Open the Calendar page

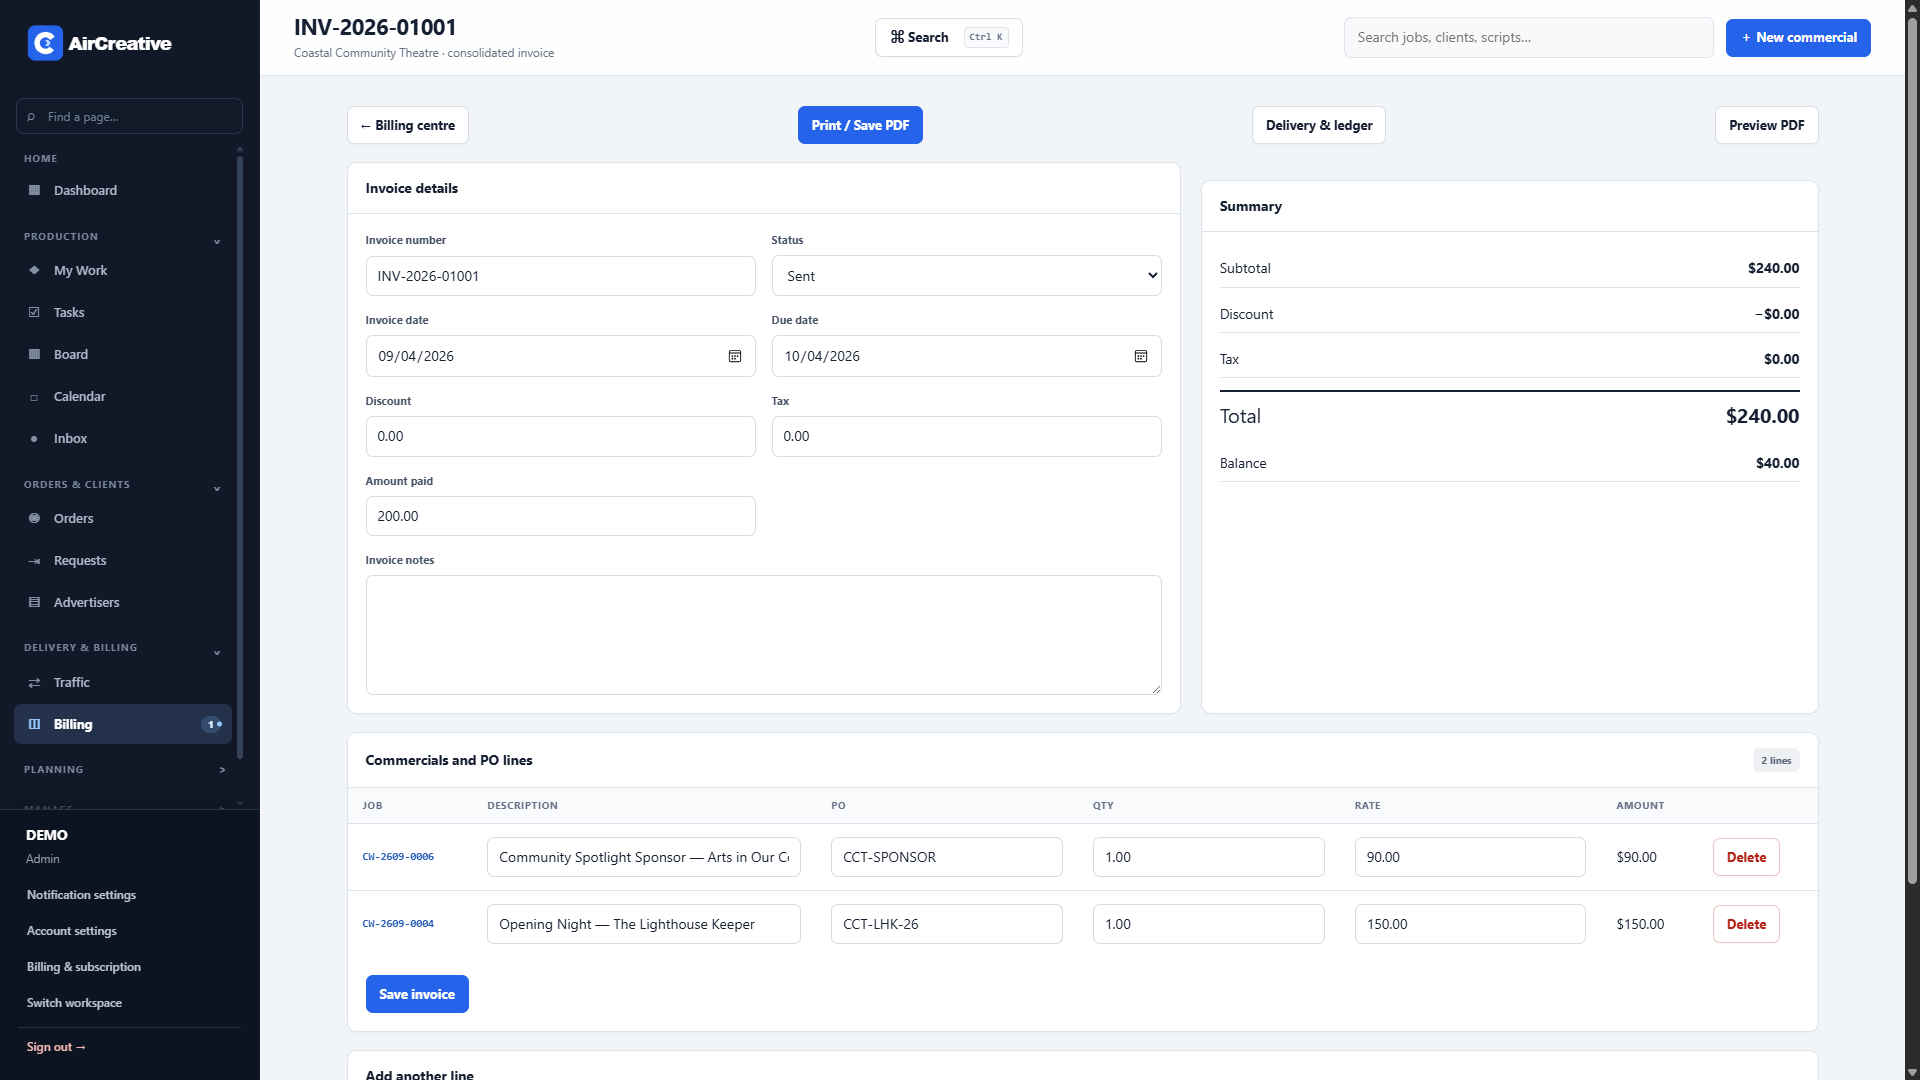coord(123,396)
